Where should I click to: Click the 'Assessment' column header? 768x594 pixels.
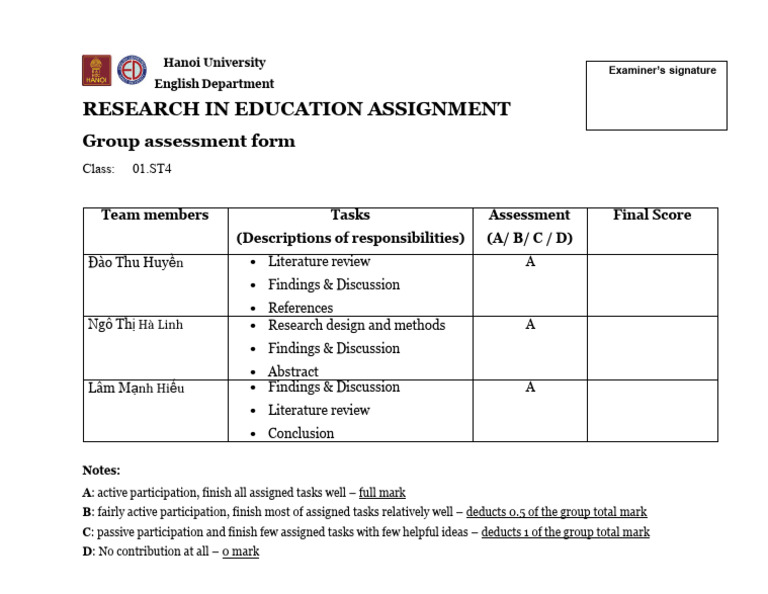coord(529,215)
